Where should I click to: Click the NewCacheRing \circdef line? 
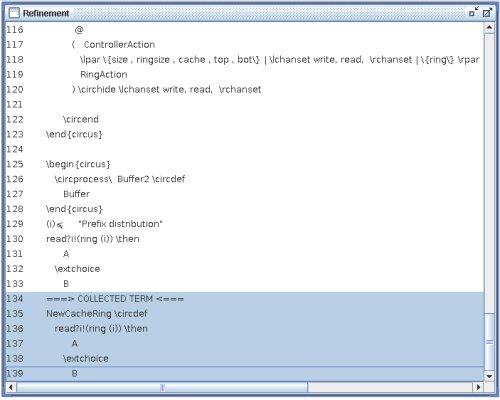click(x=97, y=314)
